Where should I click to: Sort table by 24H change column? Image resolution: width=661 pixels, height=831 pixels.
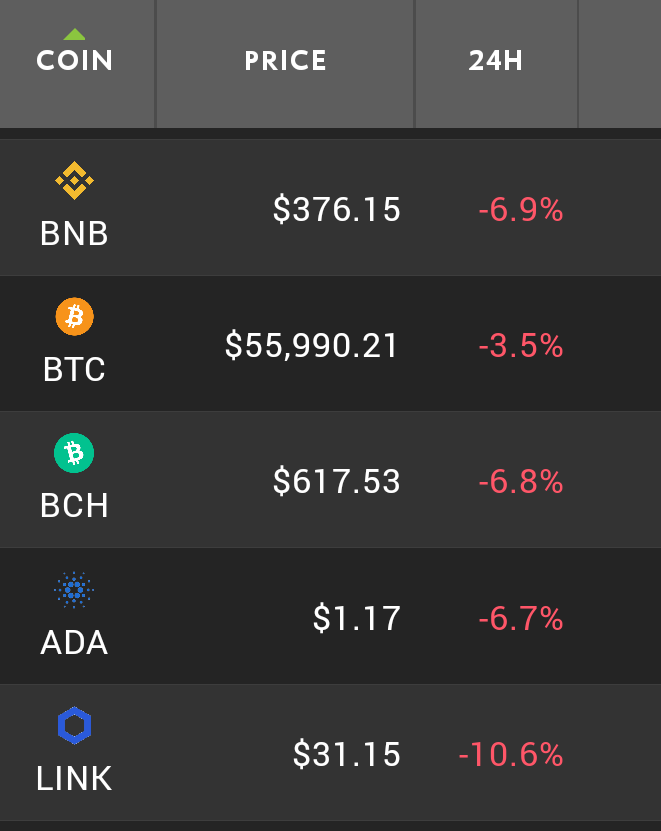click(x=496, y=60)
